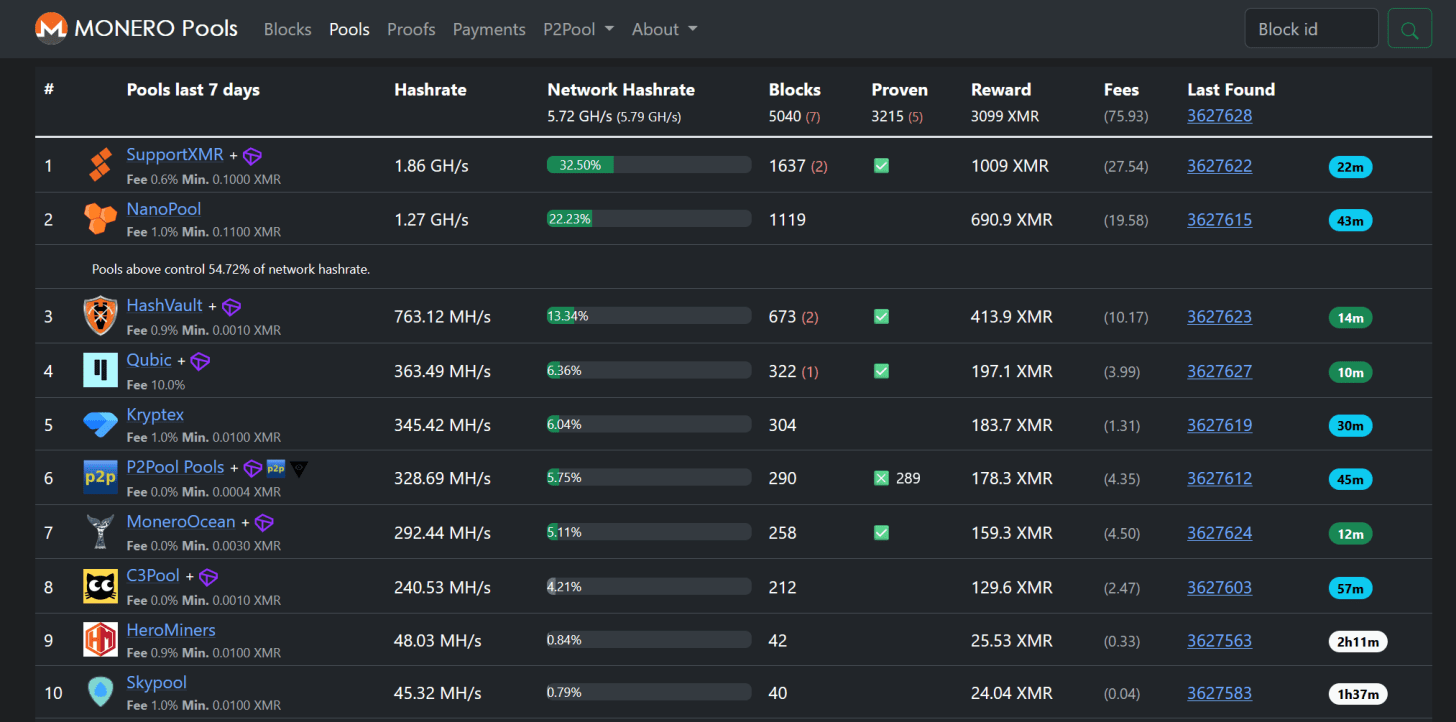Expand the P2Pool dropdown menu
Image resolution: width=1456 pixels, height=722 pixels.
(x=578, y=29)
